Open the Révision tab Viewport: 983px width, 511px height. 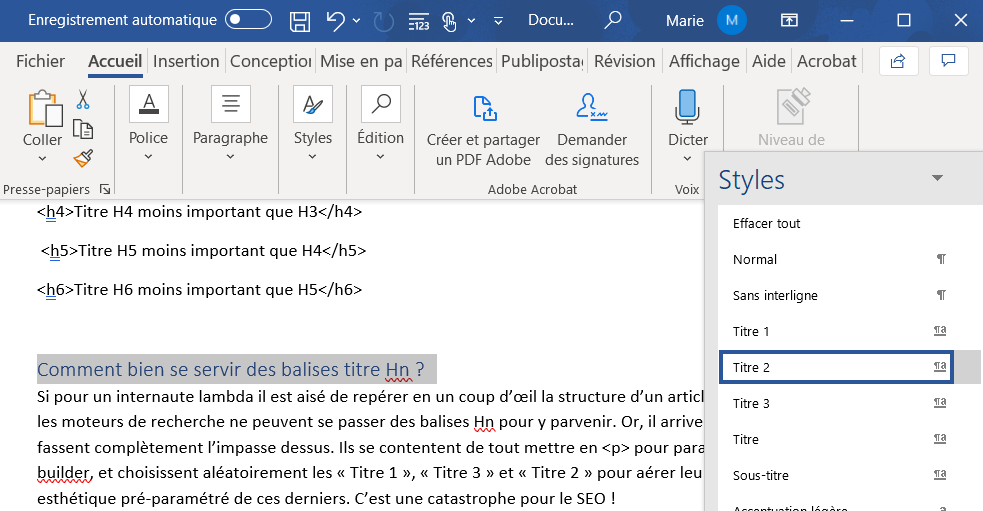[624, 61]
